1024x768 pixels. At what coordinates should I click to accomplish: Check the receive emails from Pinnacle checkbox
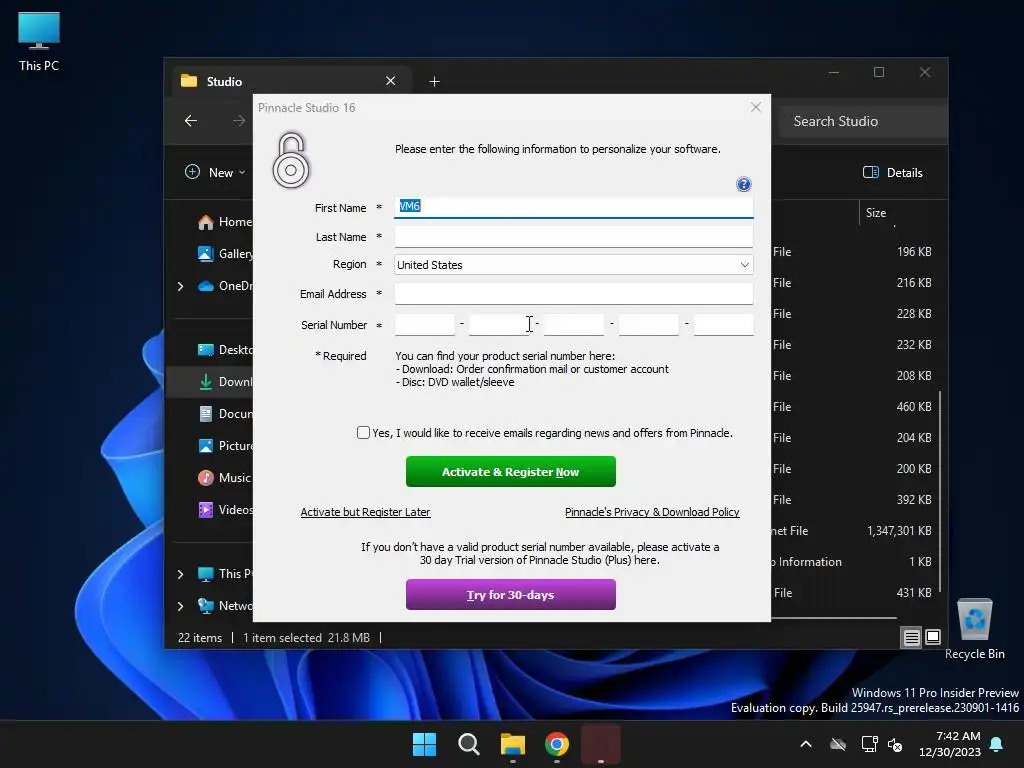click(363, 432)
